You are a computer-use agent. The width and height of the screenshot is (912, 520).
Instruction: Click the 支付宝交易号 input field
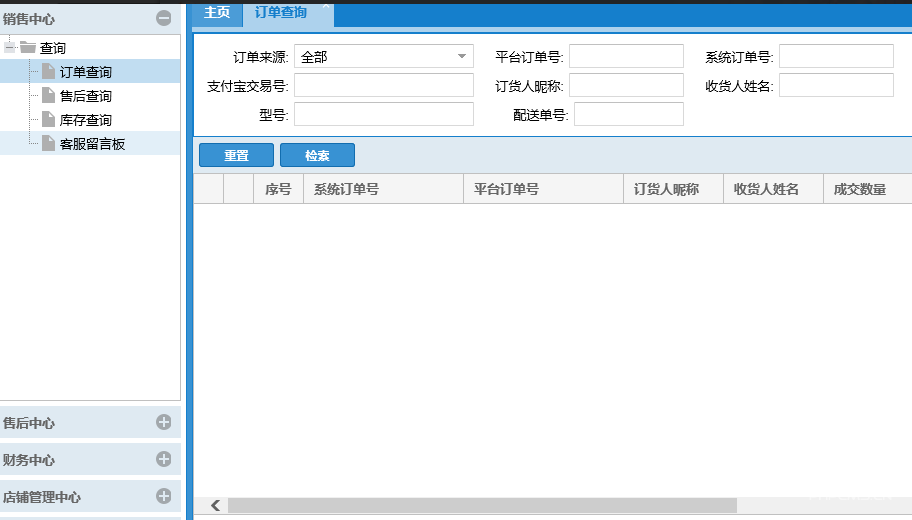[x=384, y=86]
